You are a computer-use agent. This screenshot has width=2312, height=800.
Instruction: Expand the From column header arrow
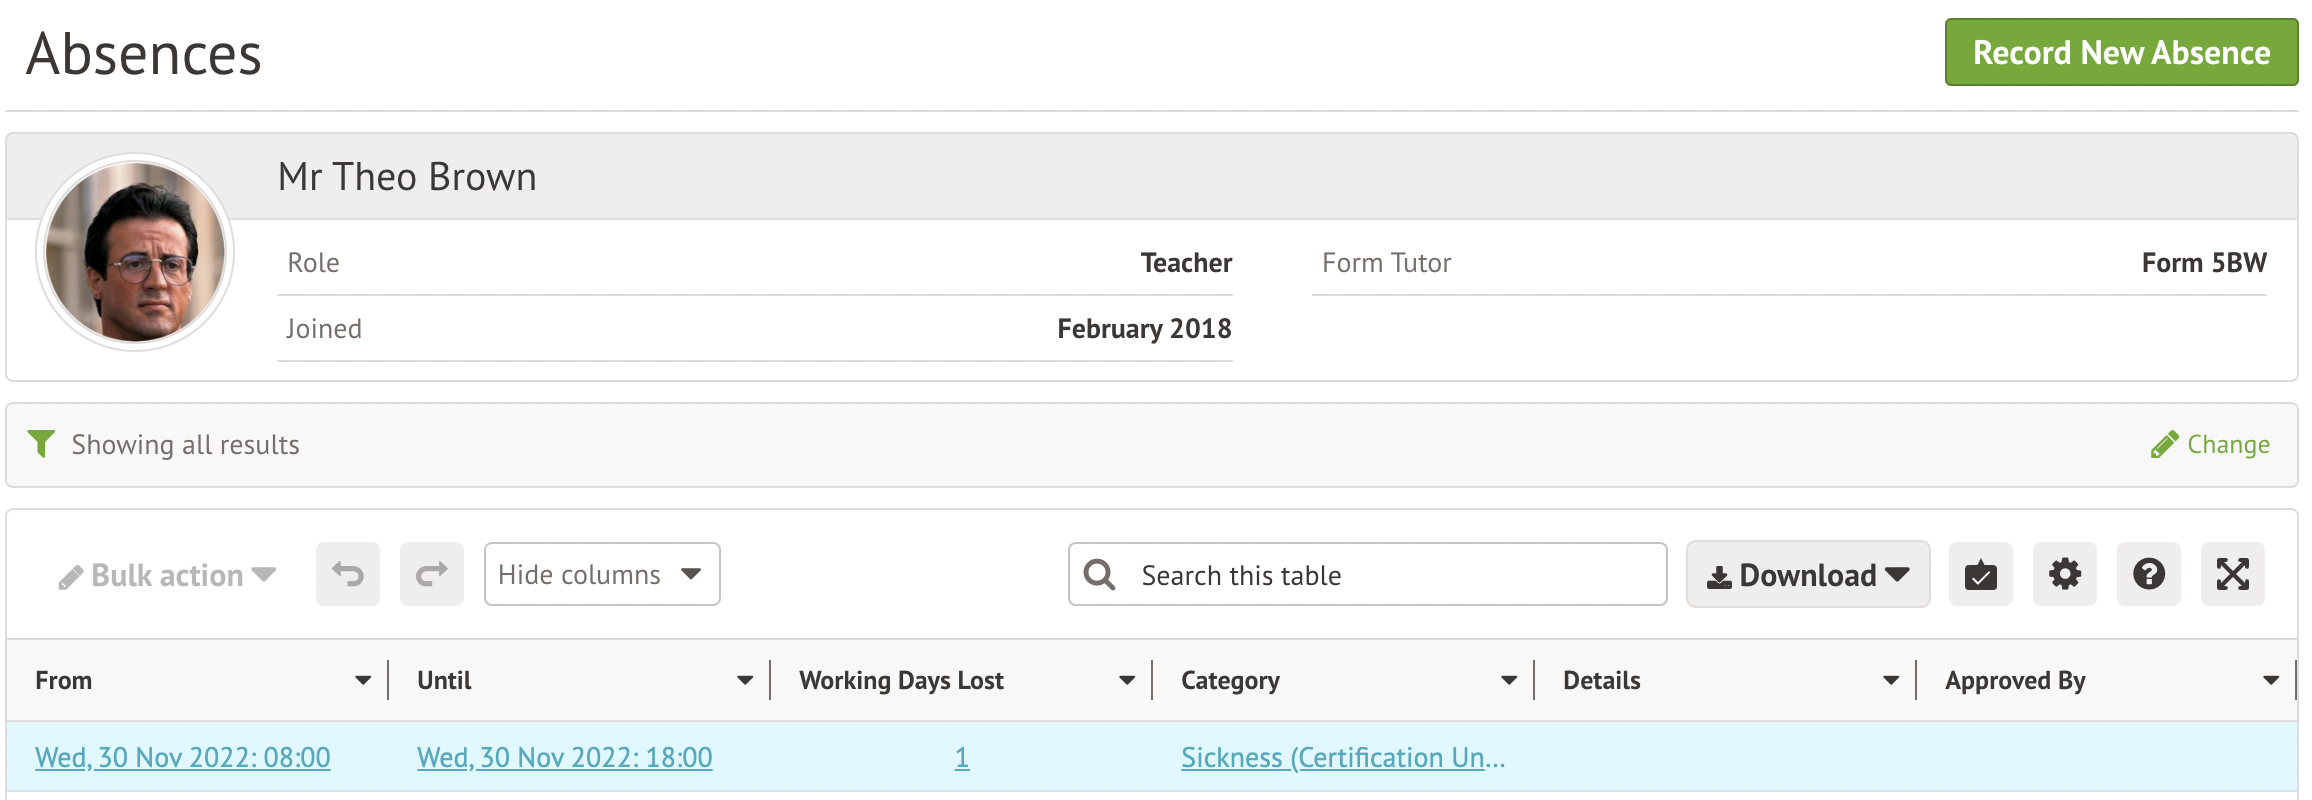click(x=363, y=680)
